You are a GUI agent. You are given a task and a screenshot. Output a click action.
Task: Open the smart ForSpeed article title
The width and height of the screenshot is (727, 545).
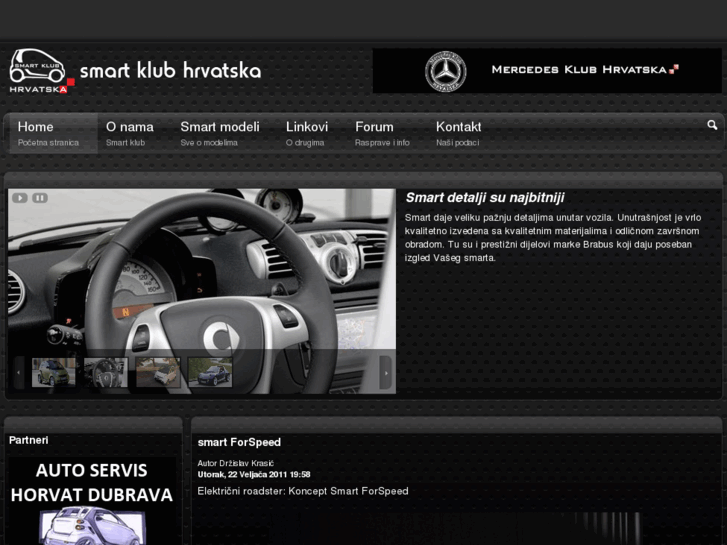[239, 442]
